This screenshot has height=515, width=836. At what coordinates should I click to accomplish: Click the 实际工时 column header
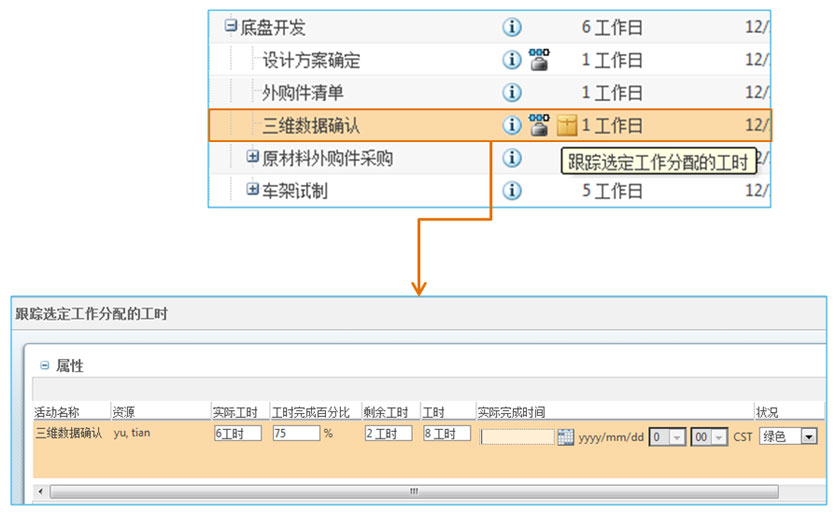pyautogui.click(x=235, y=412)
